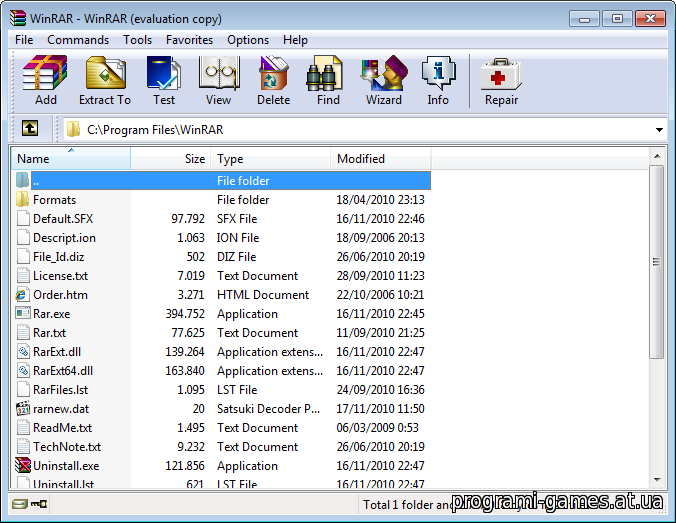Sort by Size column header
The width and height of the screenshot is (676, 523).
[171, 158]
